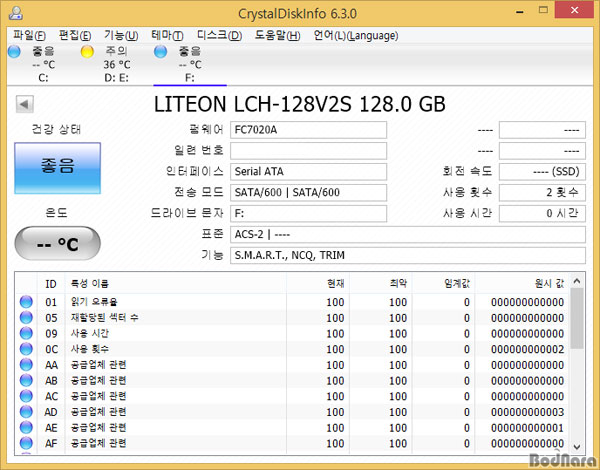600x470 pixels.
Task: Click the temperature -- °C button
Action: click(x=57, y=243)
